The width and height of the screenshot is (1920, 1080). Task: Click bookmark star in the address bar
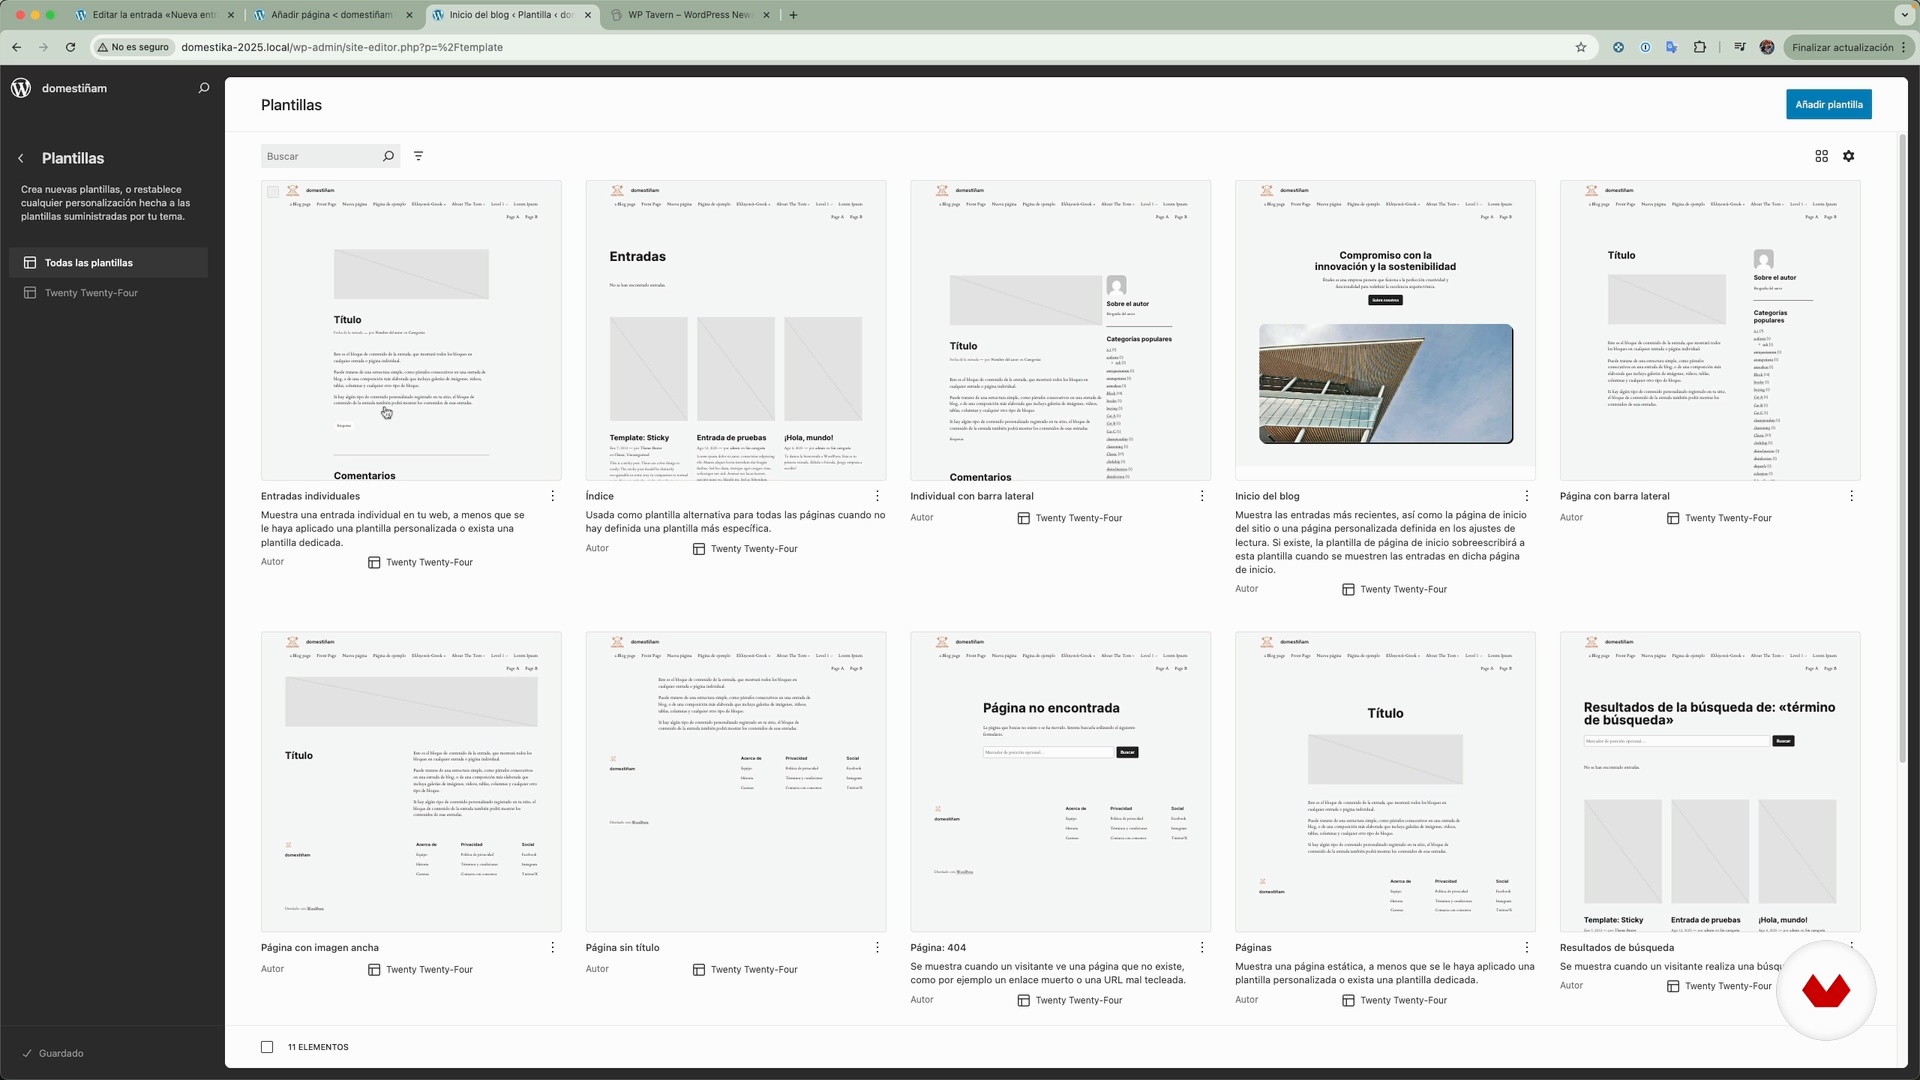tap(1581, 47)
